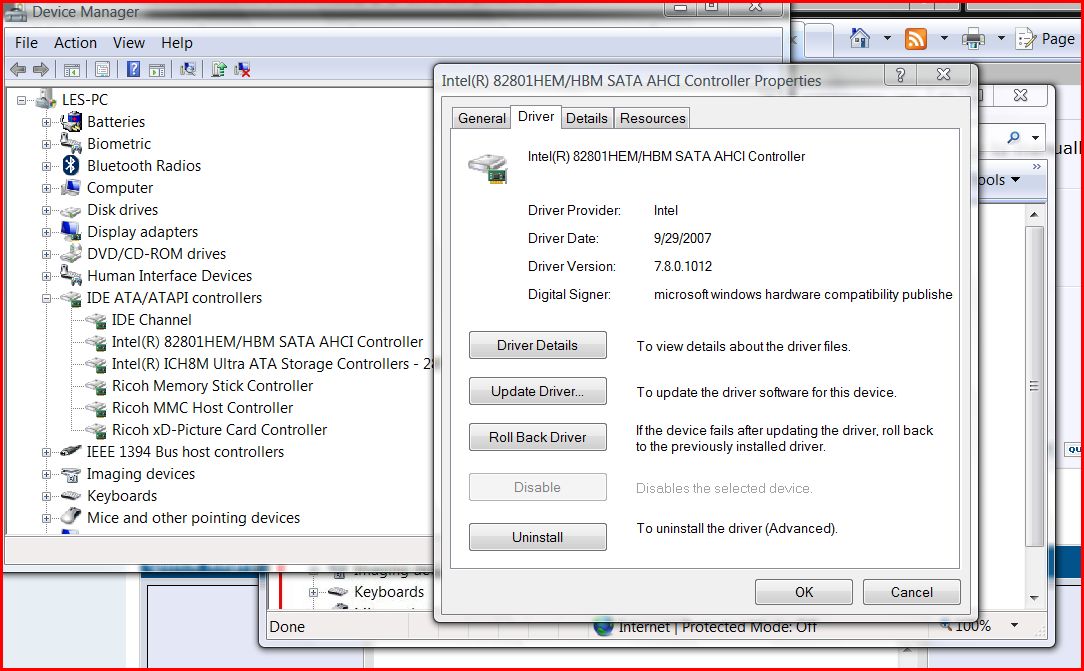Open the zoom level 100% dropdown arrow

tap(1014, 625)
